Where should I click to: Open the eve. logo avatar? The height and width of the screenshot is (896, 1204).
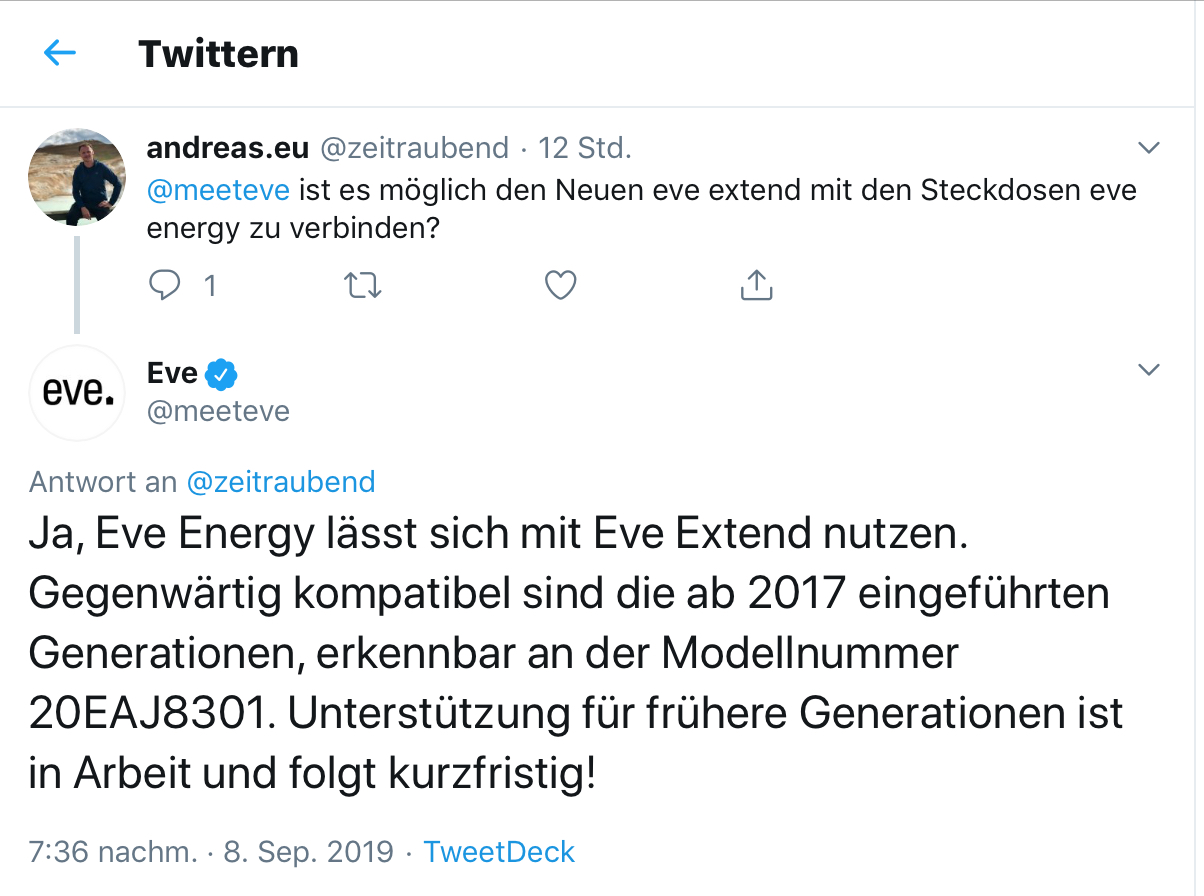(77, 393)
